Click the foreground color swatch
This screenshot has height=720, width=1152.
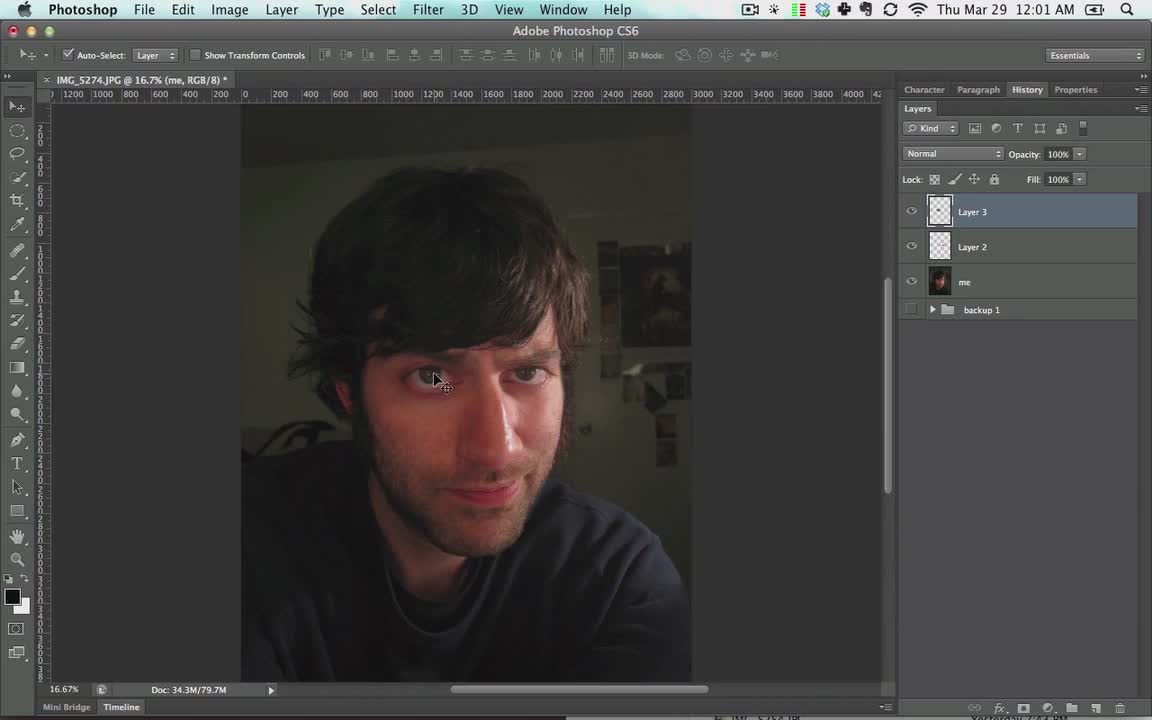tap(12, 597)
